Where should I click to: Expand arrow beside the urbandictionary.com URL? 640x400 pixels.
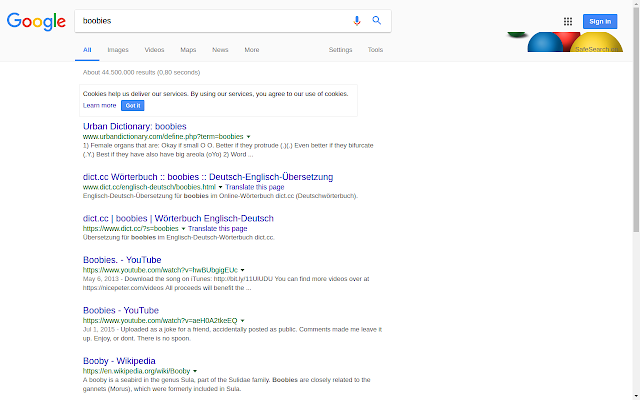(248, 137)
